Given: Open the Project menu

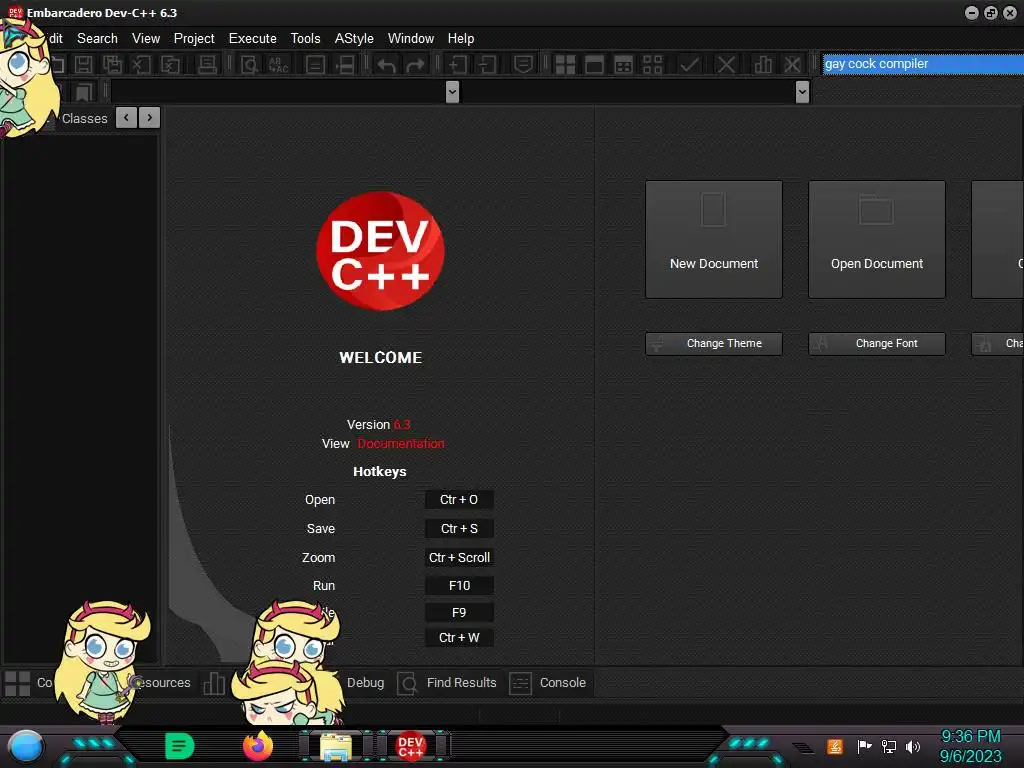Looking at the screenshot, I should click(x=194, y=39).
